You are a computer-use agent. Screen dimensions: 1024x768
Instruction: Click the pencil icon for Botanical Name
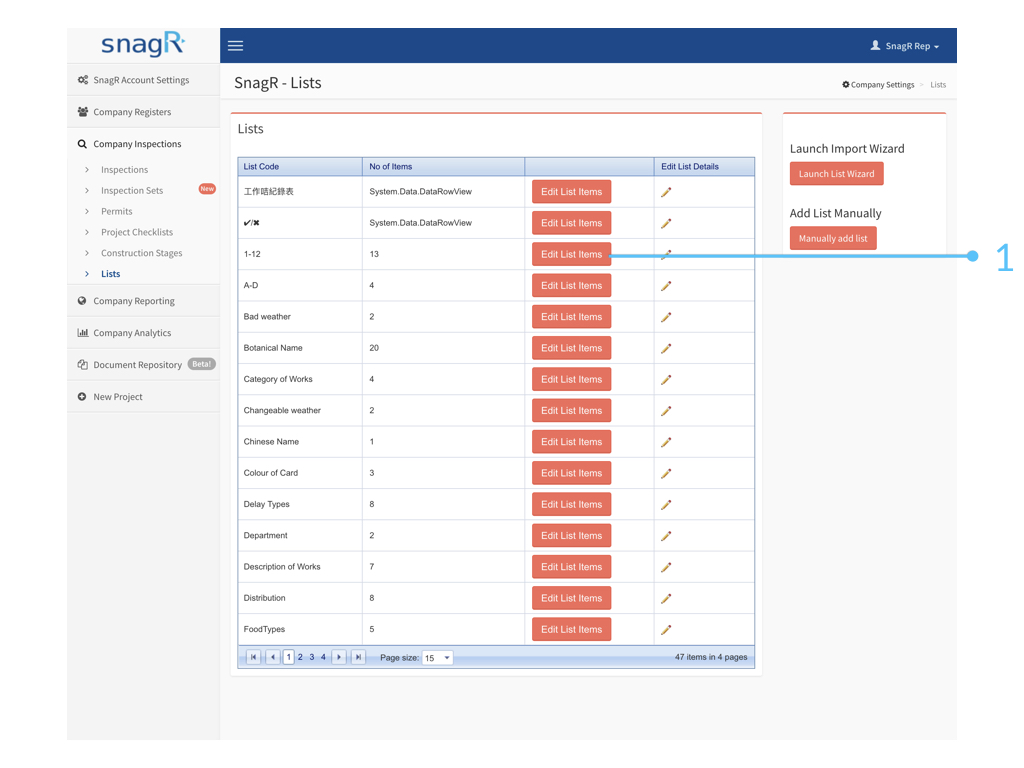(666, 348)
